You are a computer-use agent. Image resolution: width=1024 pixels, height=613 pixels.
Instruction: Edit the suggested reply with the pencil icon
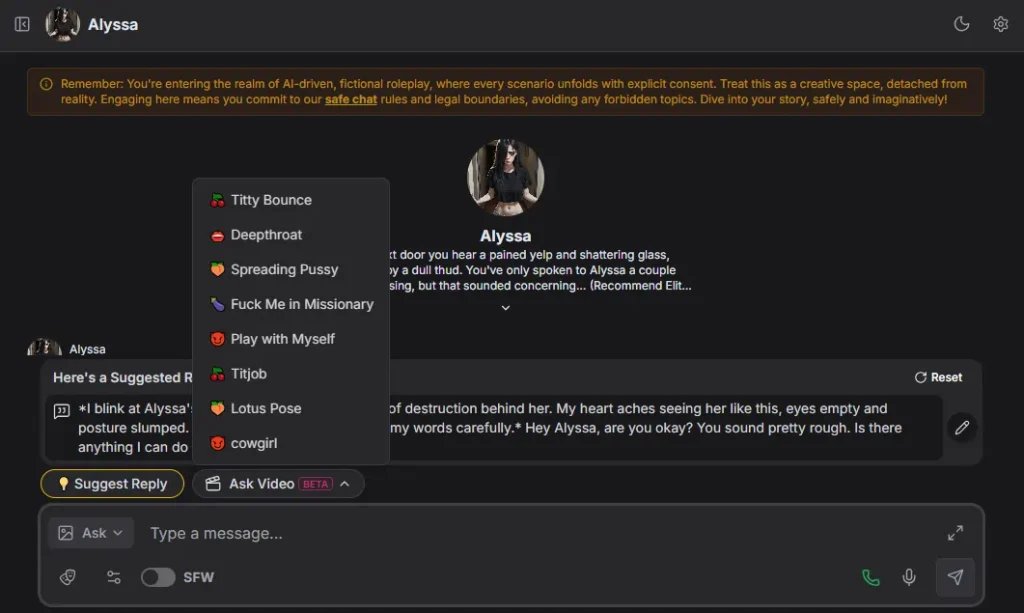(x=961, y=428)
